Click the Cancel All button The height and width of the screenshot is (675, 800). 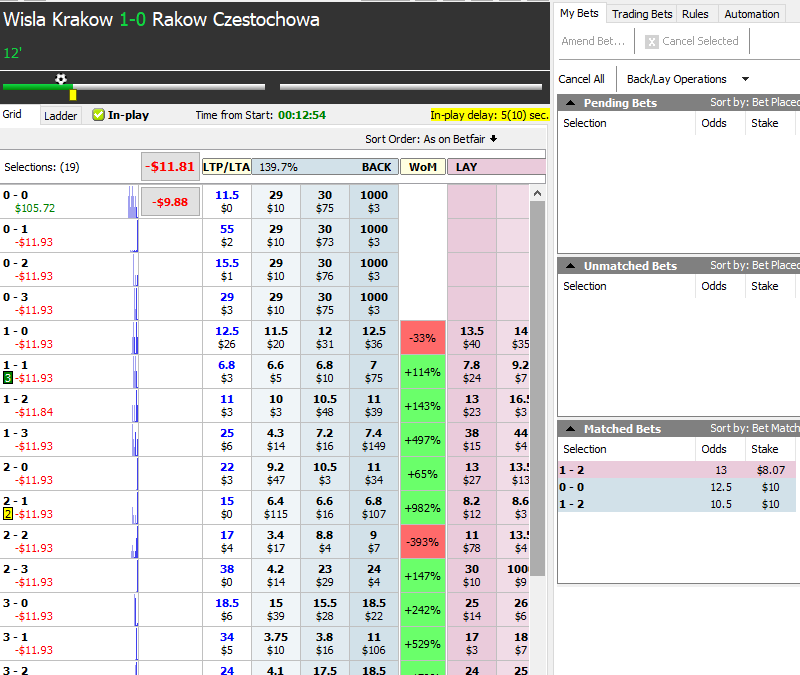[581, 79]
